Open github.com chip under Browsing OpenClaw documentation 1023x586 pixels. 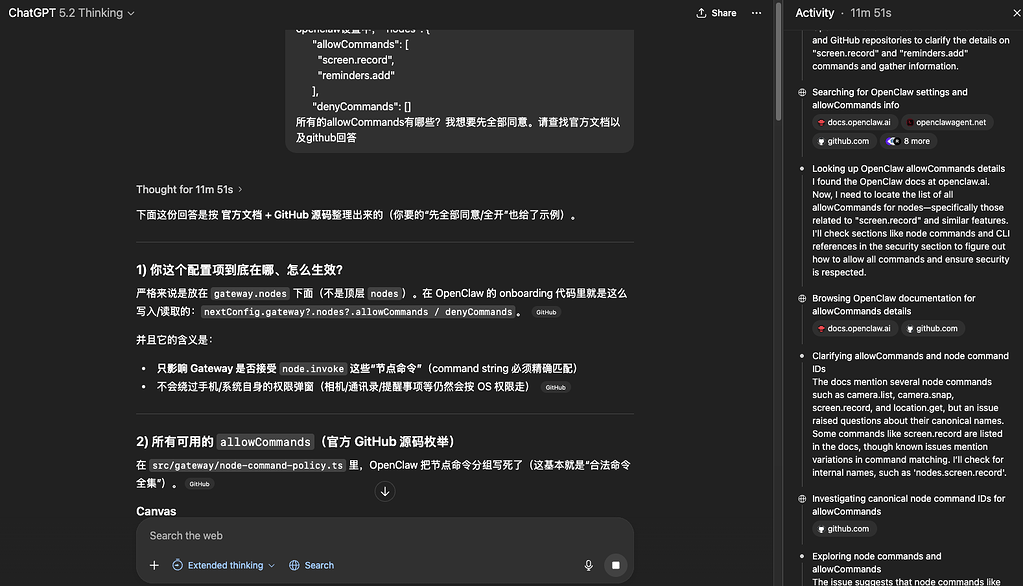coord(932,328)
